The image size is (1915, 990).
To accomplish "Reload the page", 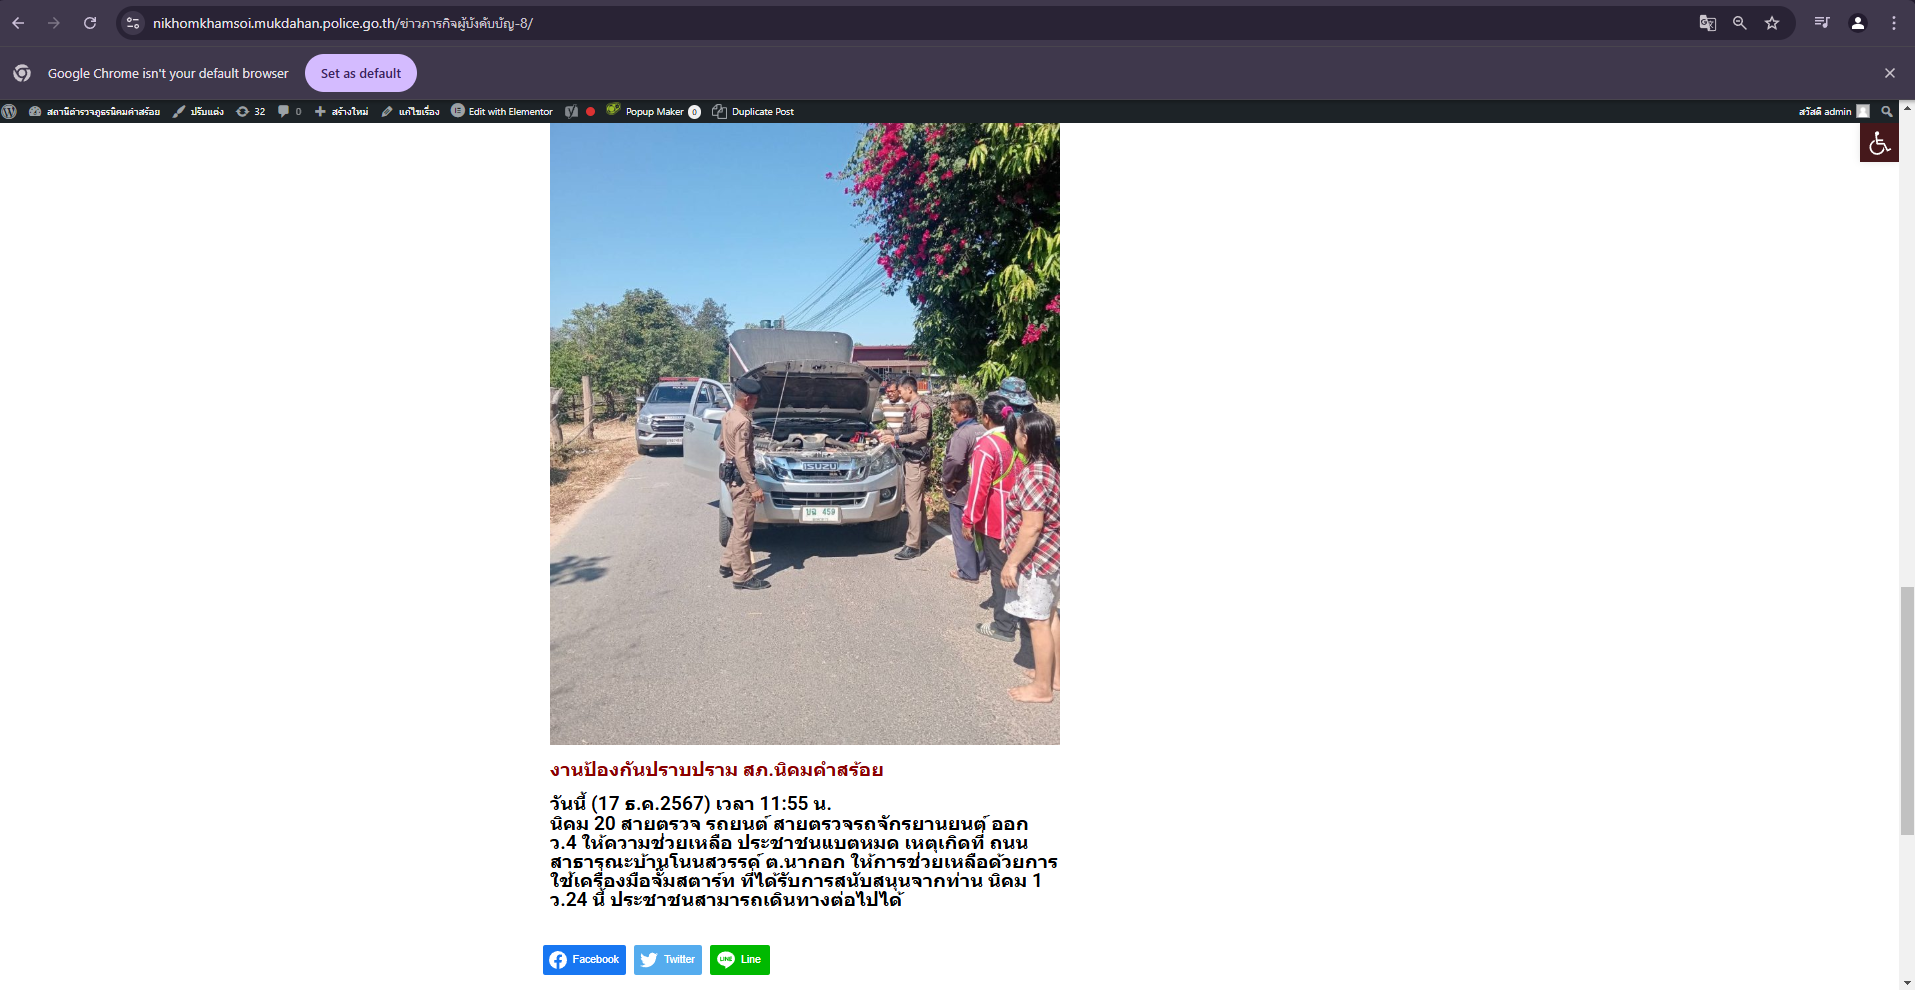I will pos(90,23).
